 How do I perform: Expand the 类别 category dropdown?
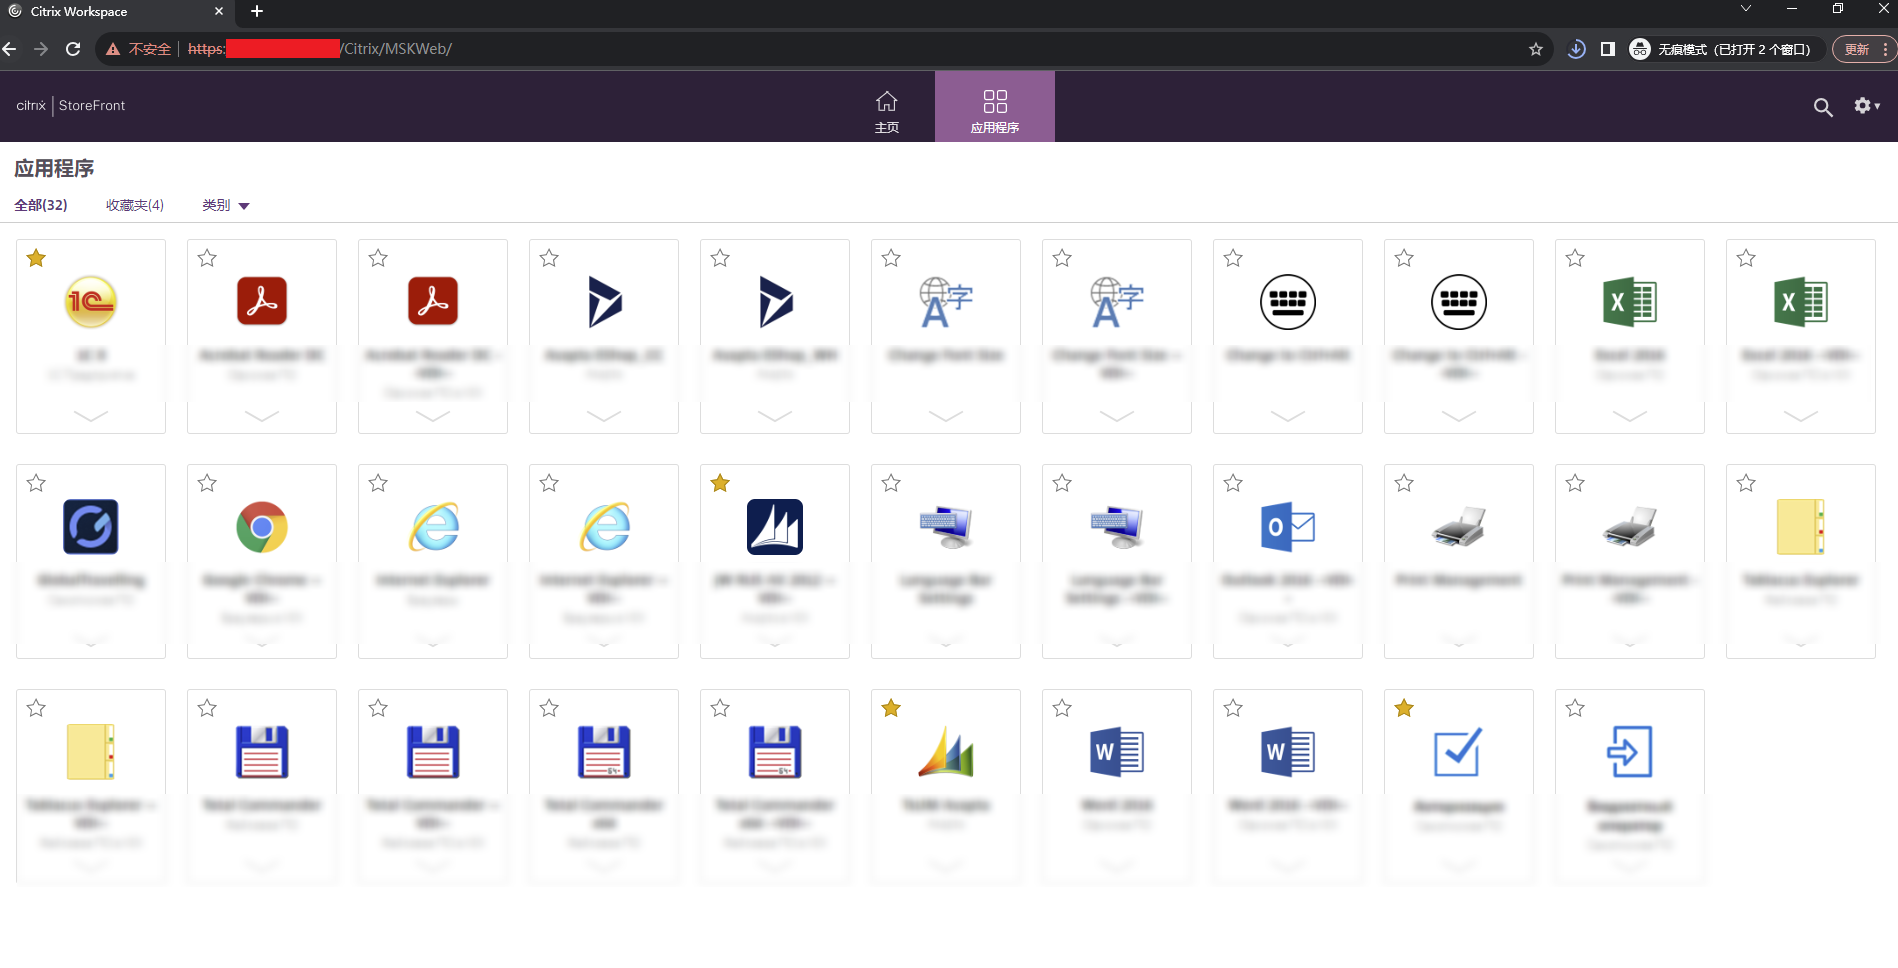[226, 205]
